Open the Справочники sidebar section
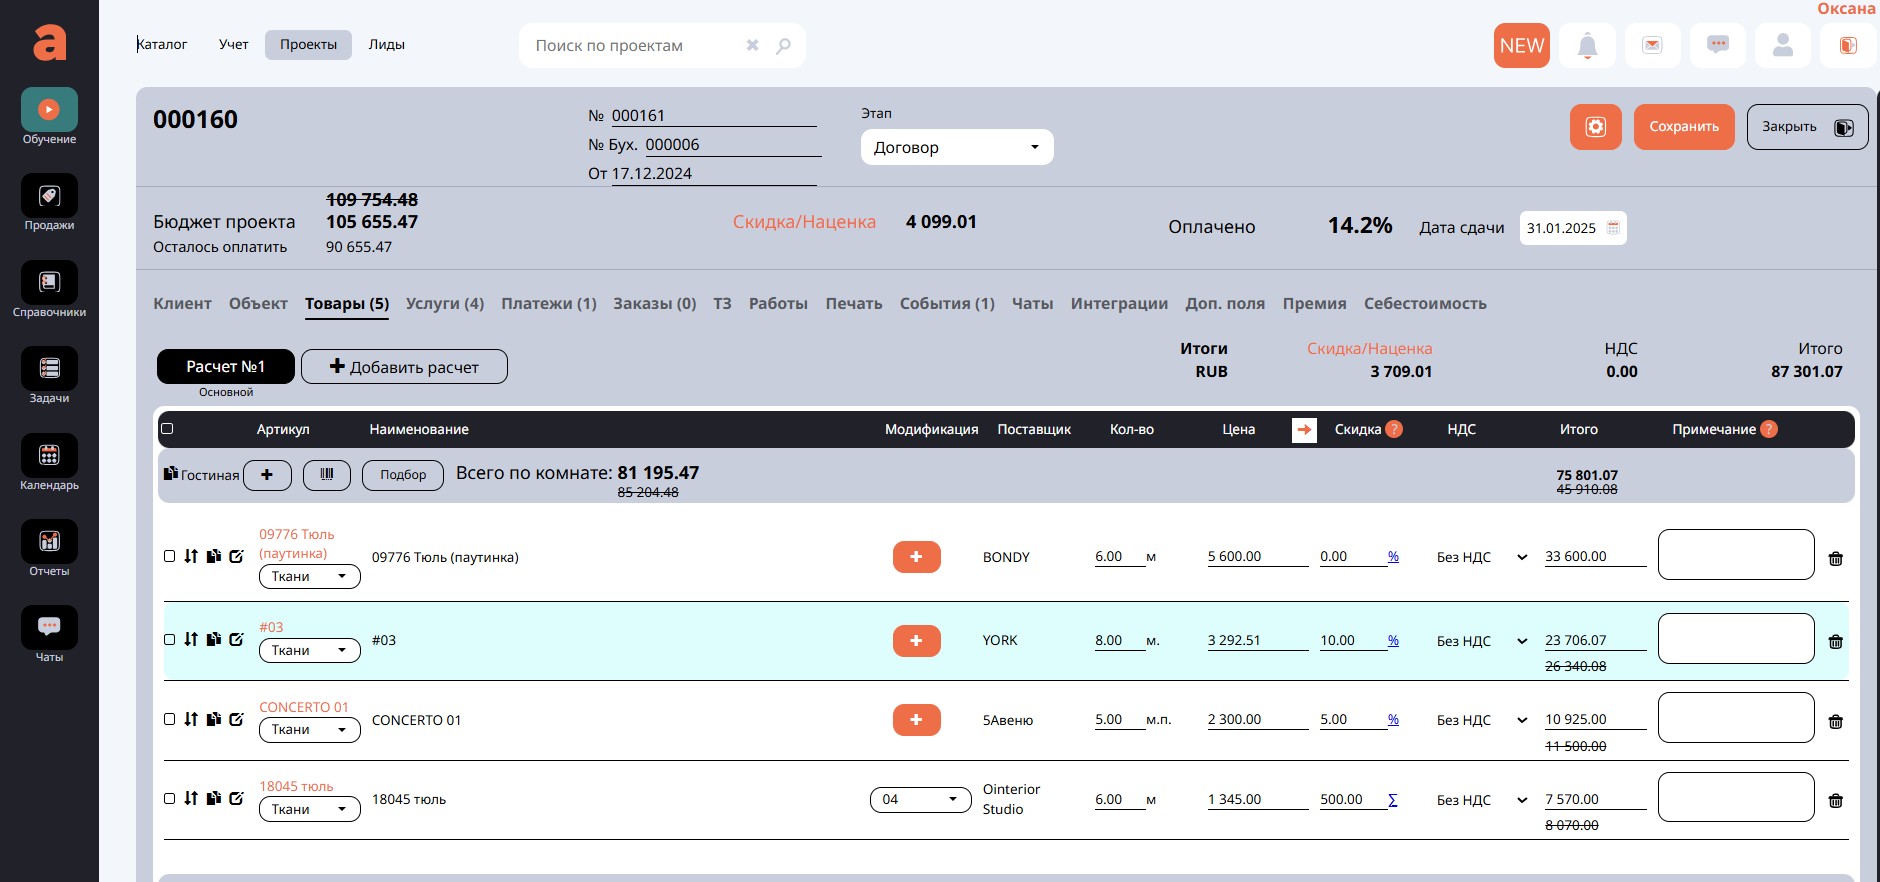1880x882 pixels. pyautogui.click(x=49, y=283)
